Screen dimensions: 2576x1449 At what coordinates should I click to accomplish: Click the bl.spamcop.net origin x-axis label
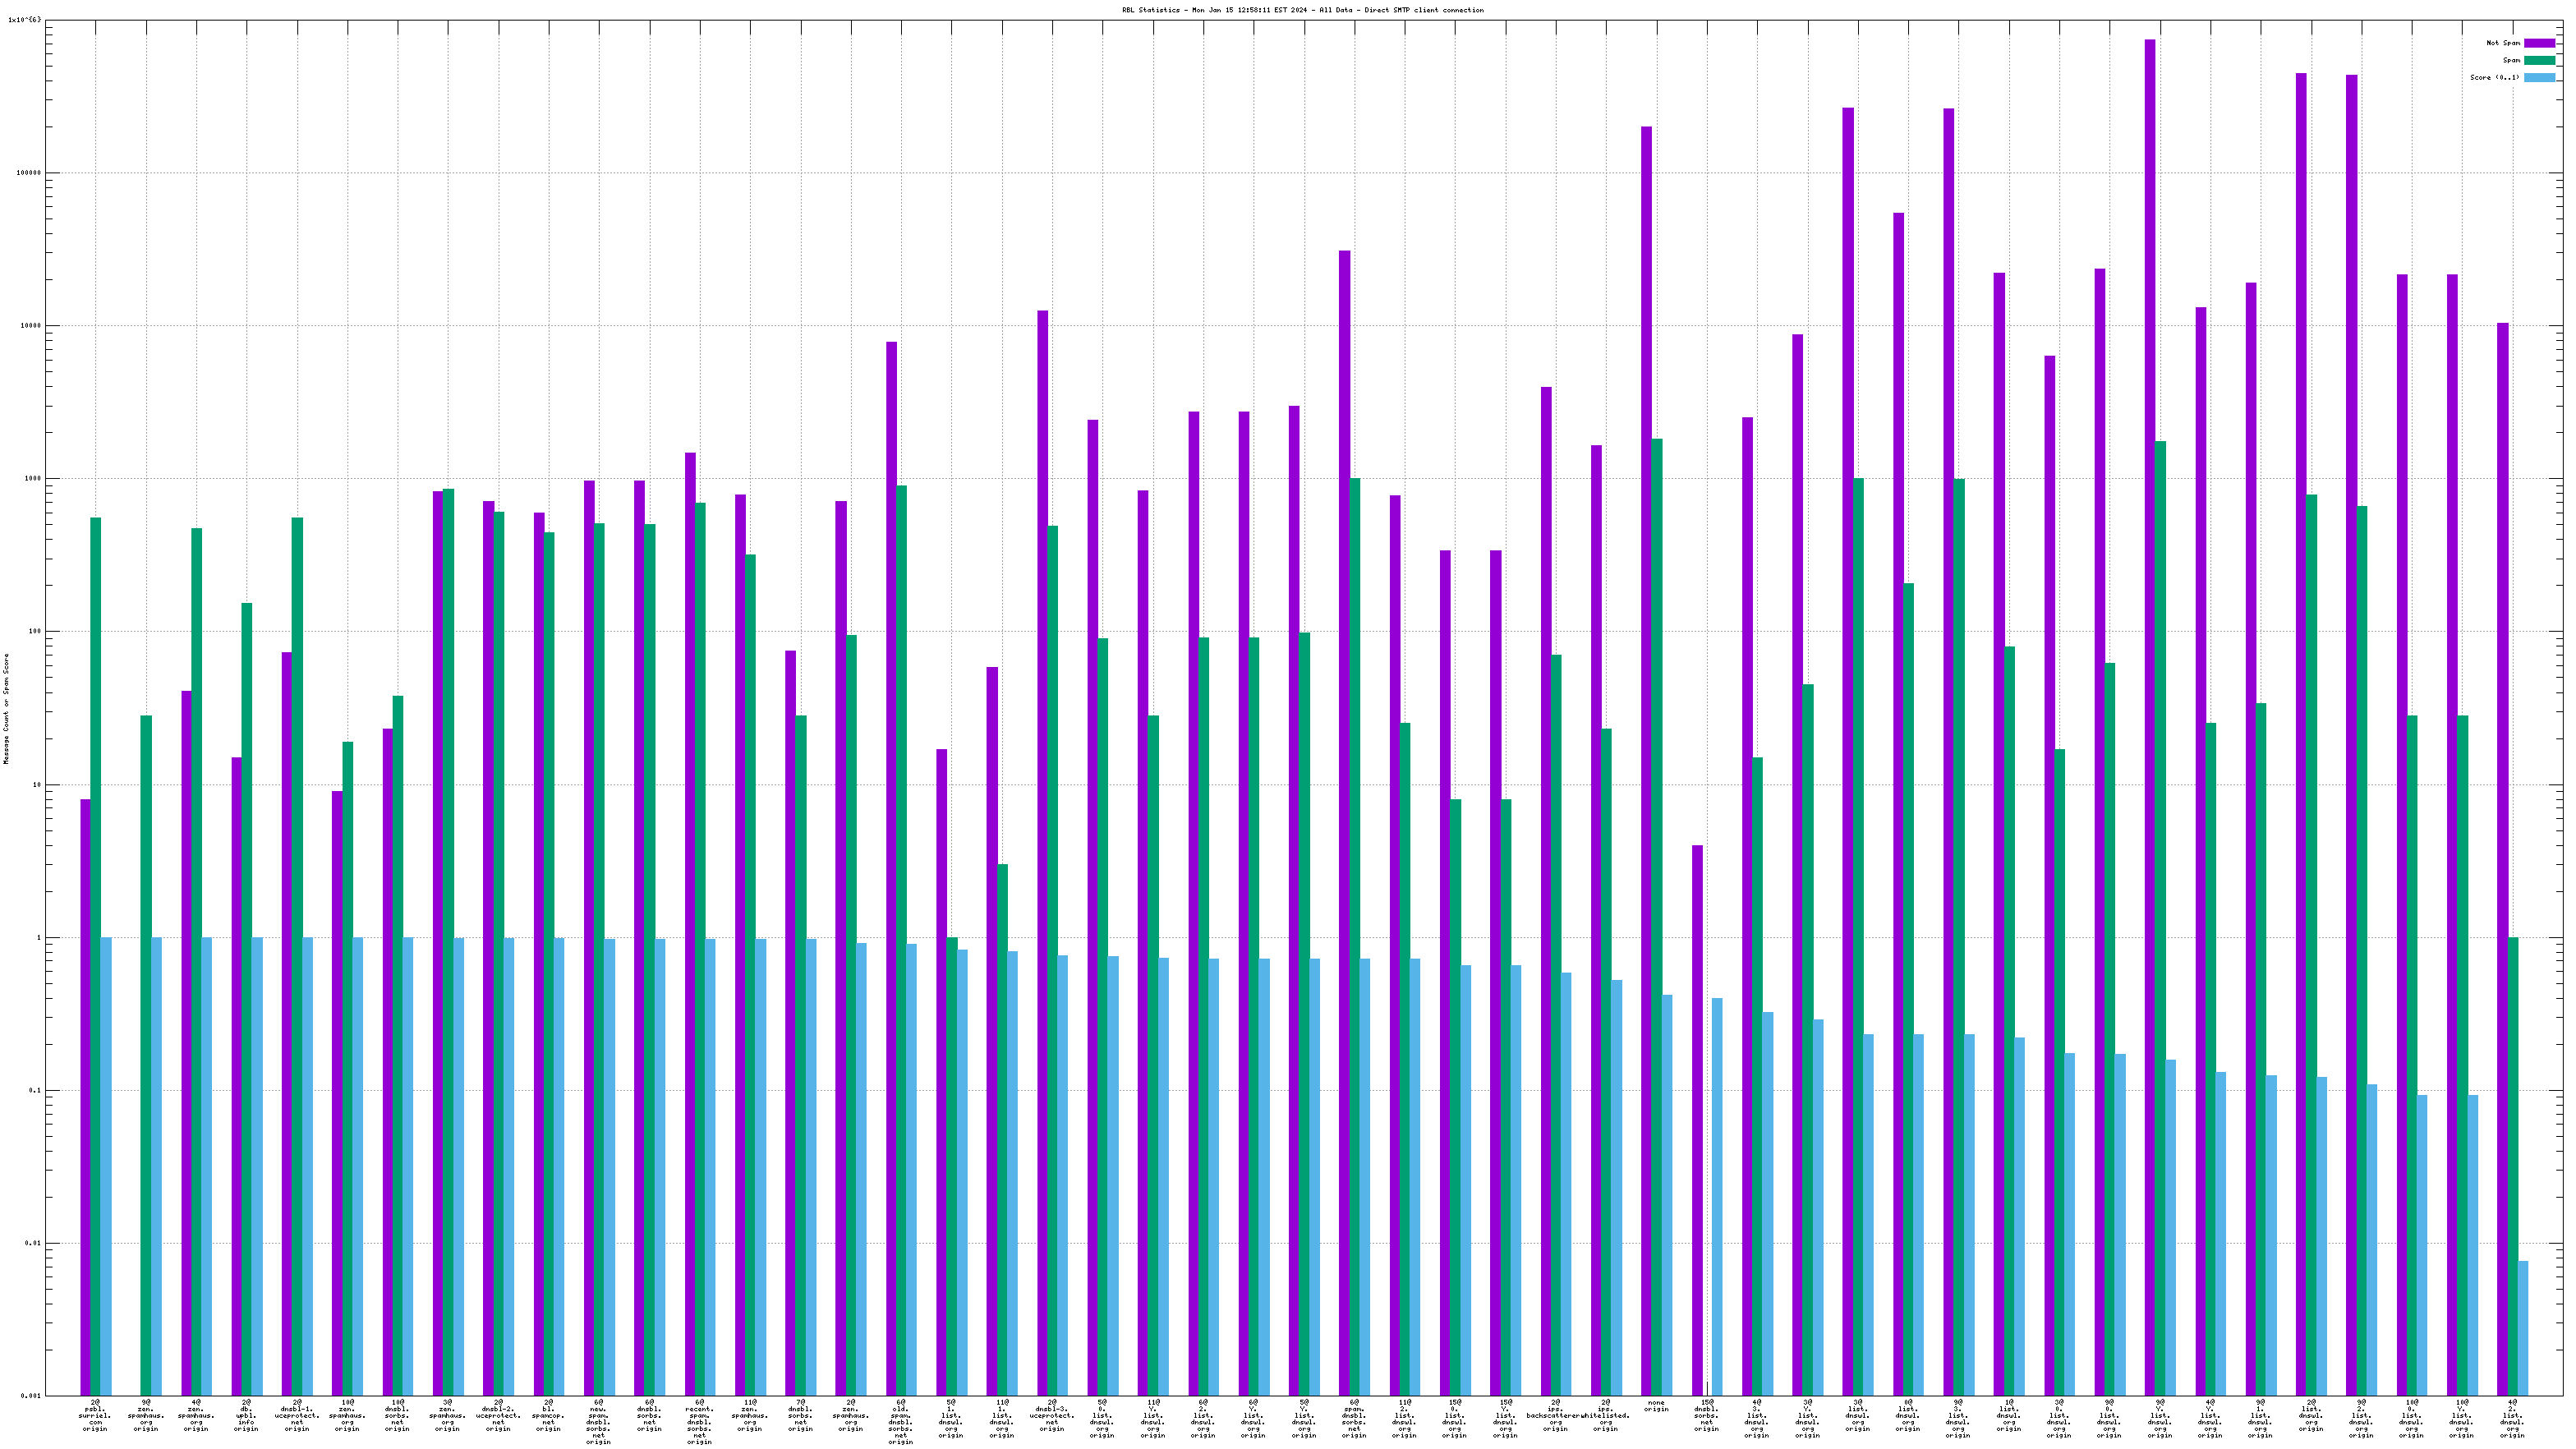tap(548, 1416)
